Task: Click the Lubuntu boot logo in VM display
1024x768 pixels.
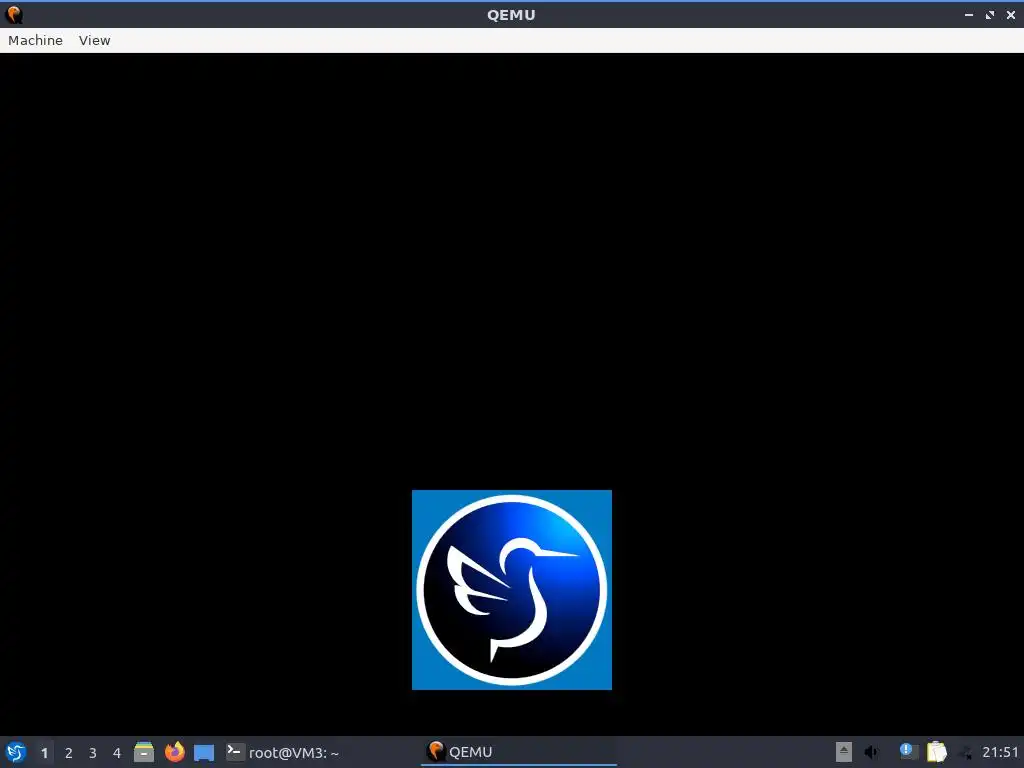Action: click(512, 590)
